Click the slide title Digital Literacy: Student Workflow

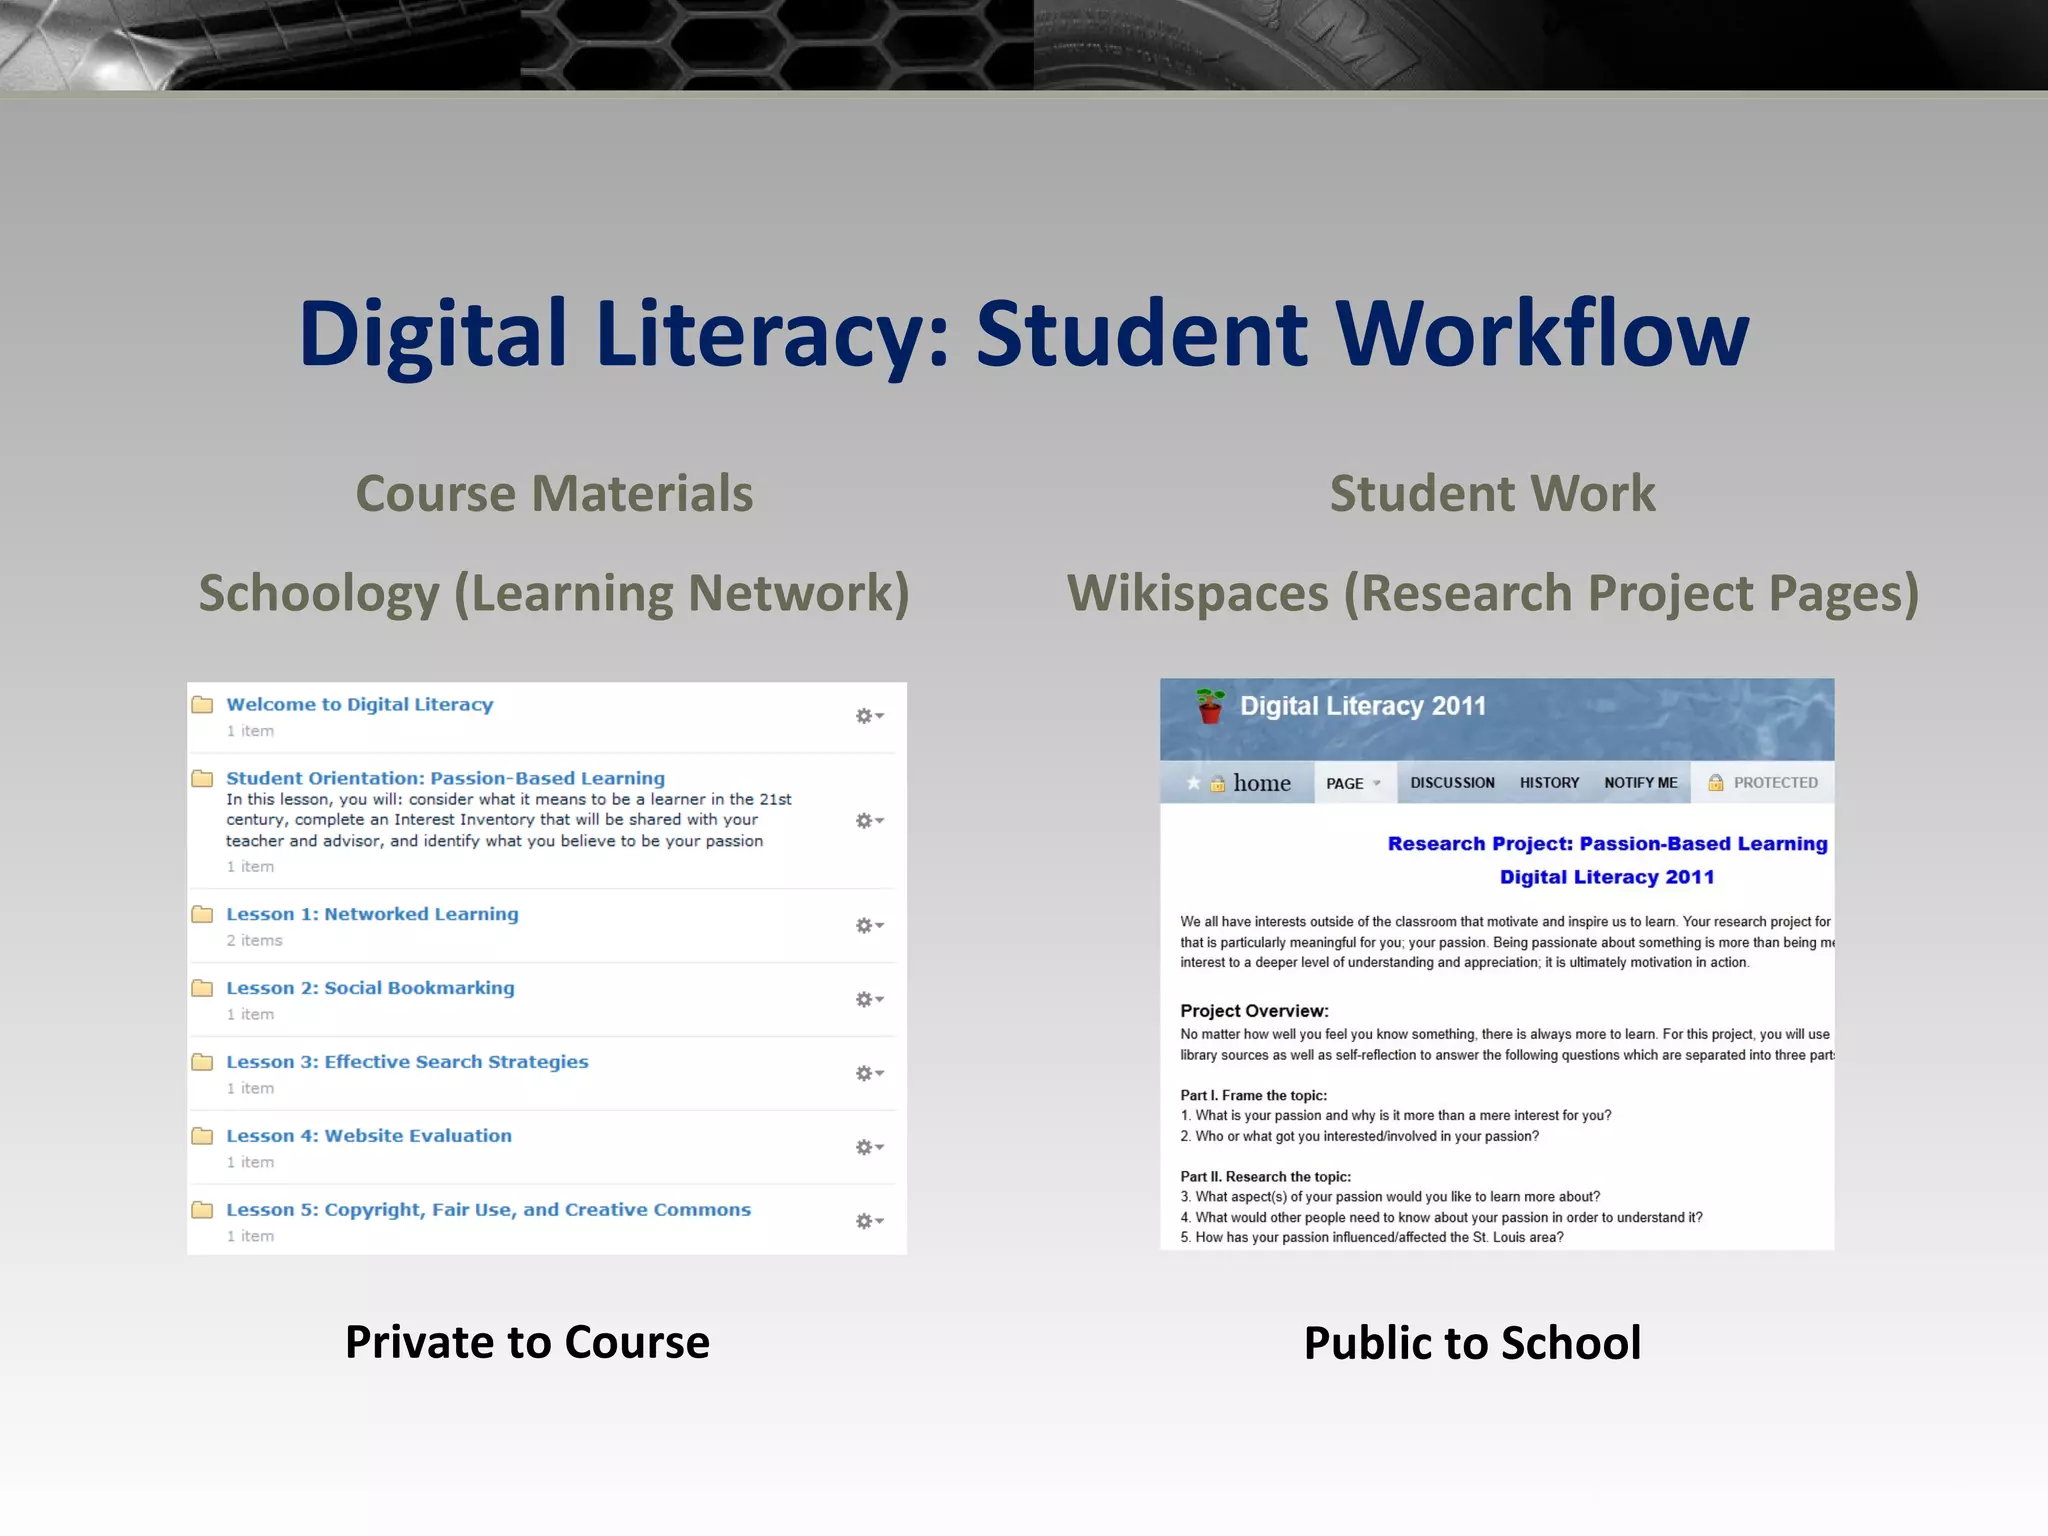[1024, 334]
